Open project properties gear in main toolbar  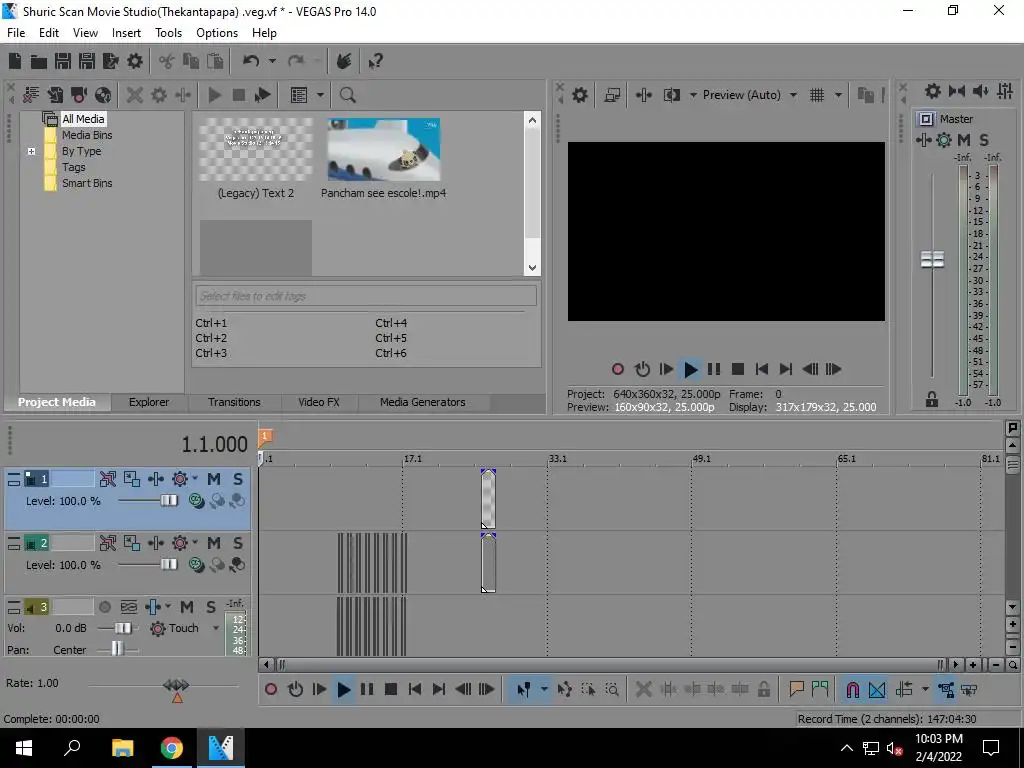[x=135, y=61]
